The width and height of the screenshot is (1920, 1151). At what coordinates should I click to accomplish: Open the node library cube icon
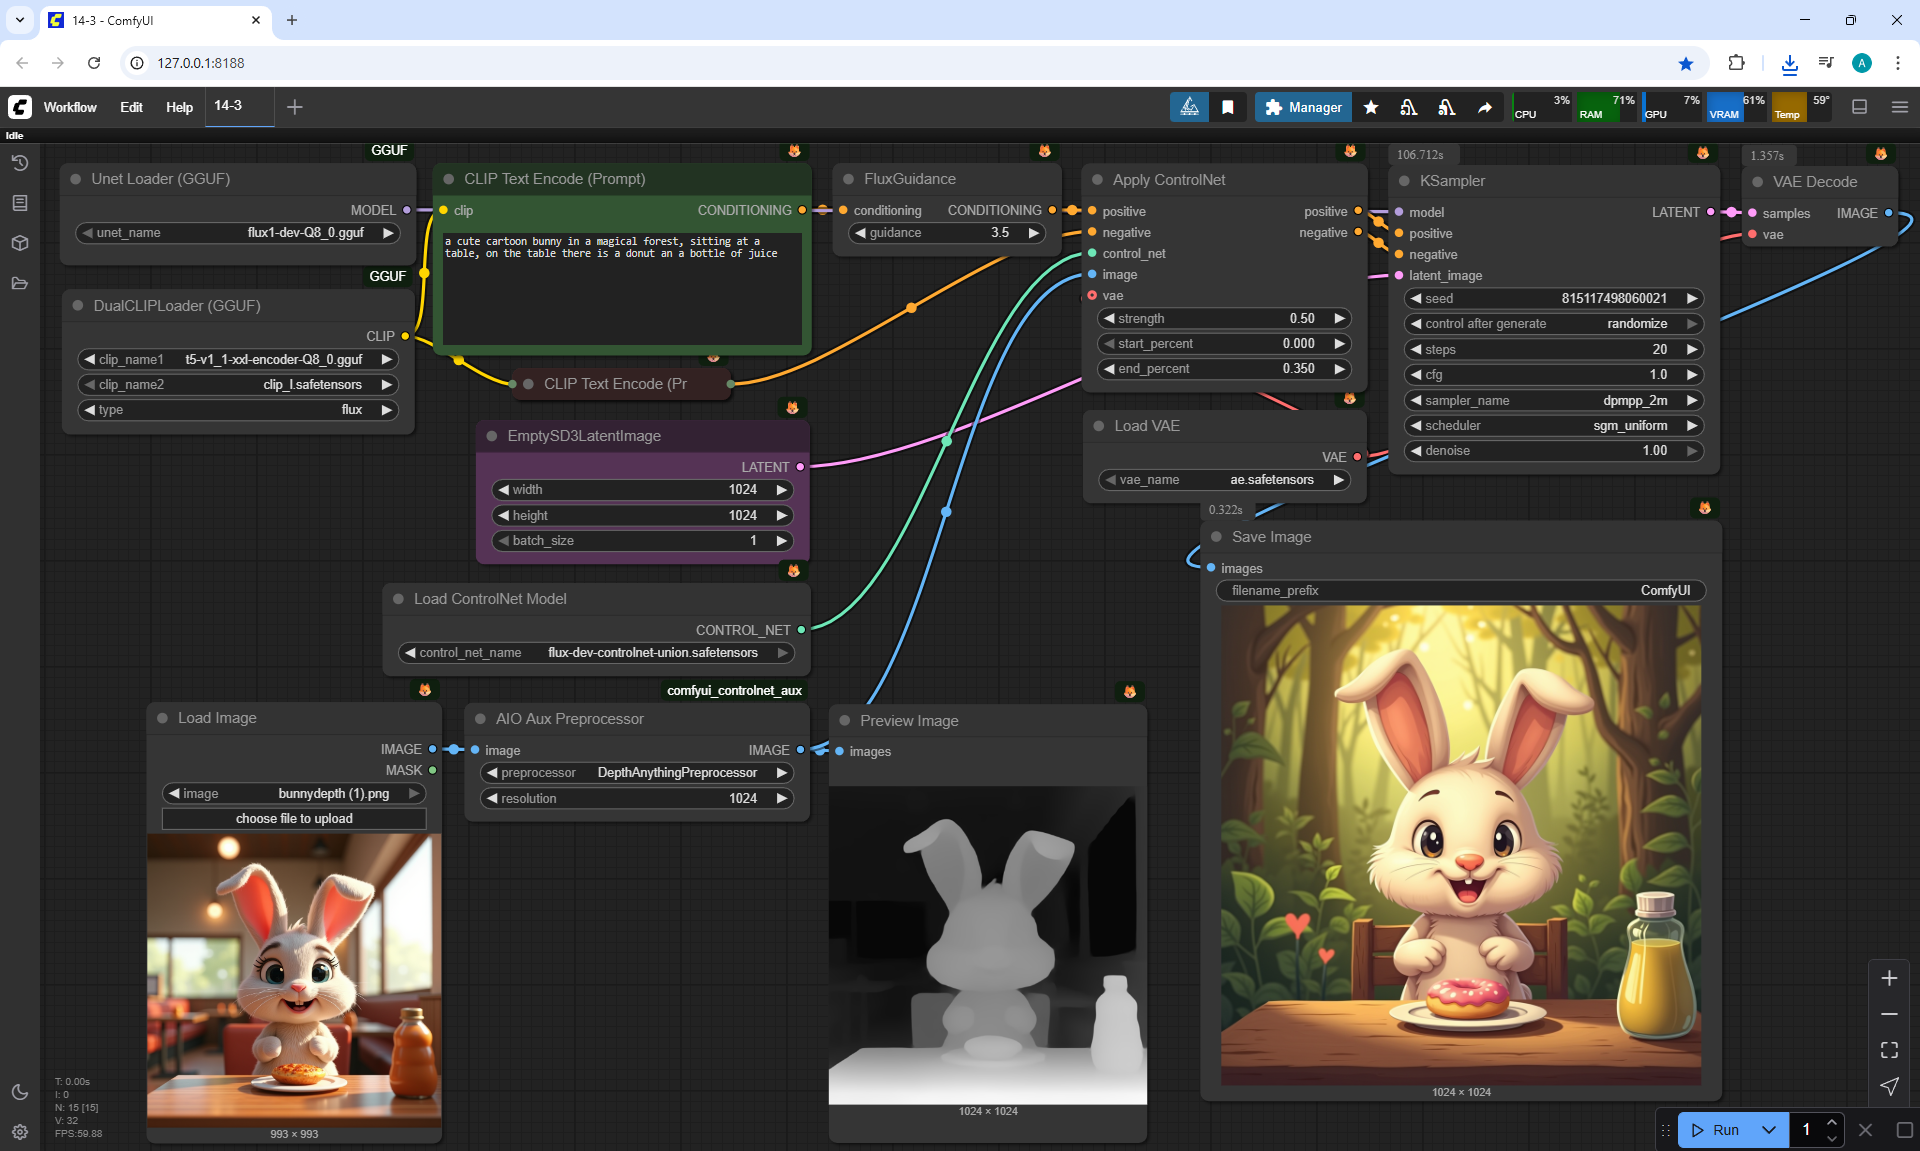(20, 243)
